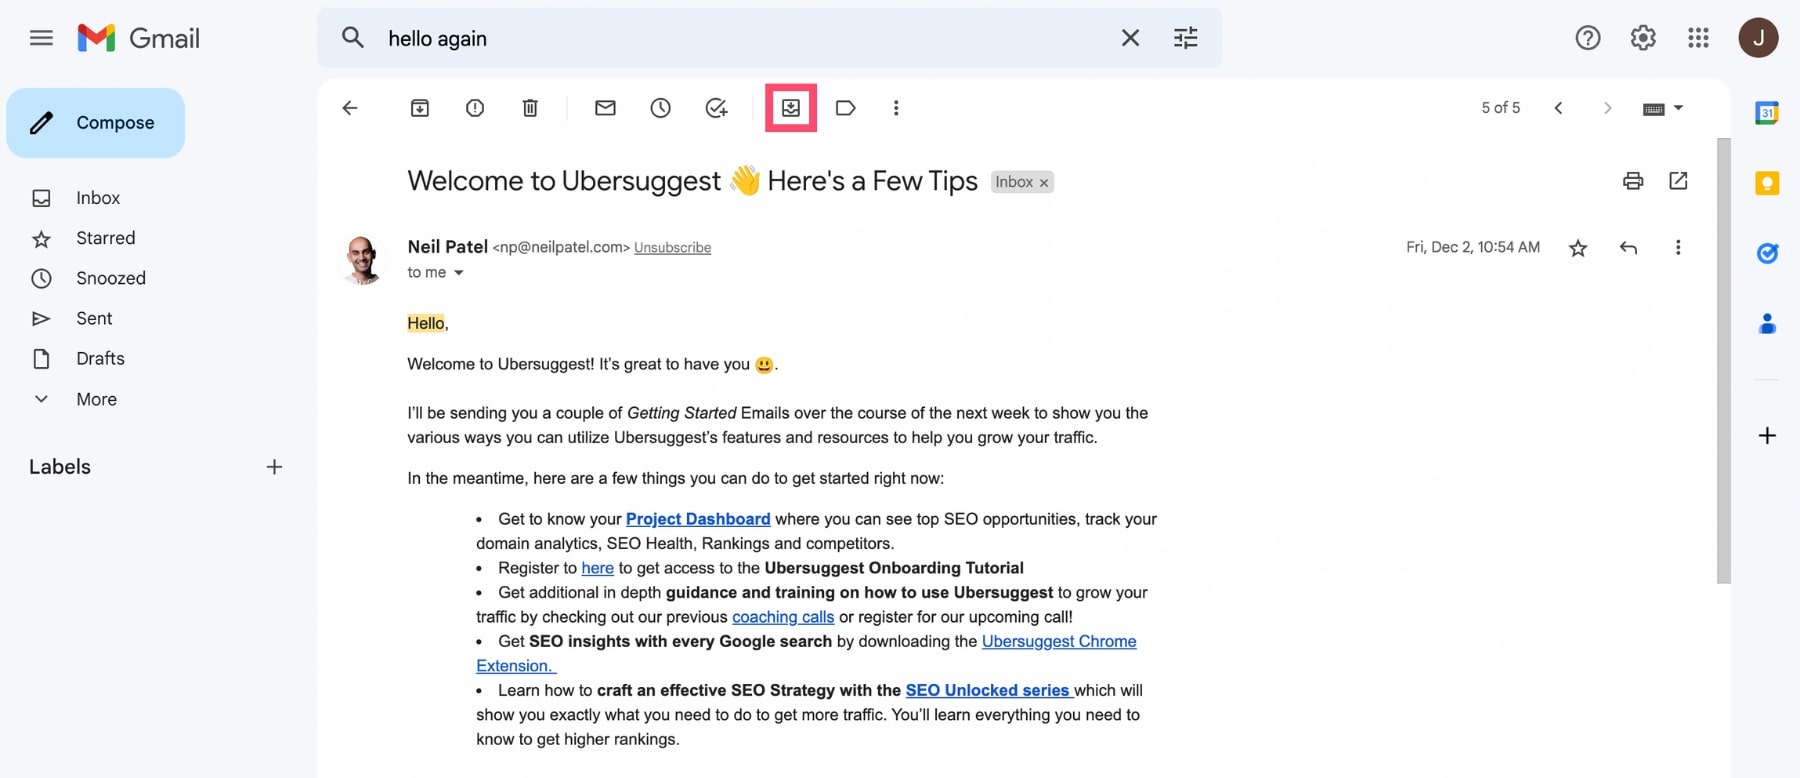Open the Google apps grid

(x=1698, y=38)
